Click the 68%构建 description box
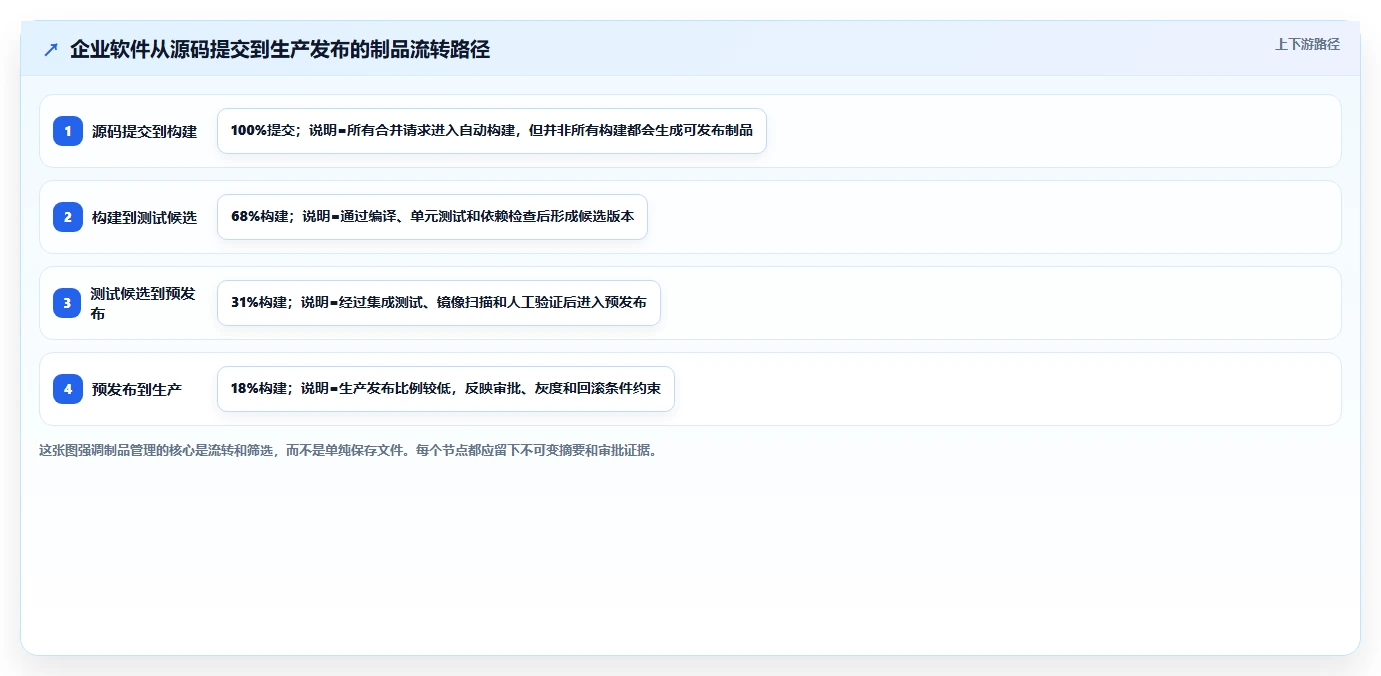Image resolution: width=1381 pixels, height=676 pixels. [432, 217]
